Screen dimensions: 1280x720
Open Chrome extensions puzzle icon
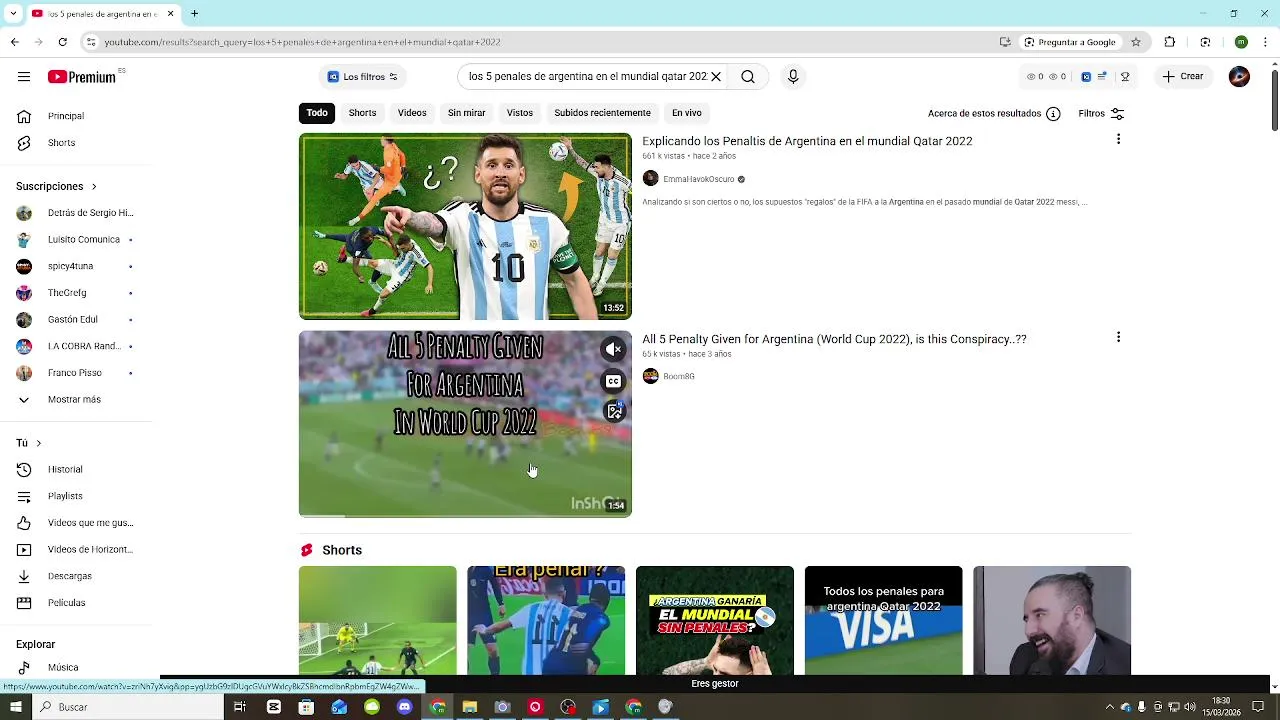pos(1170,42)
